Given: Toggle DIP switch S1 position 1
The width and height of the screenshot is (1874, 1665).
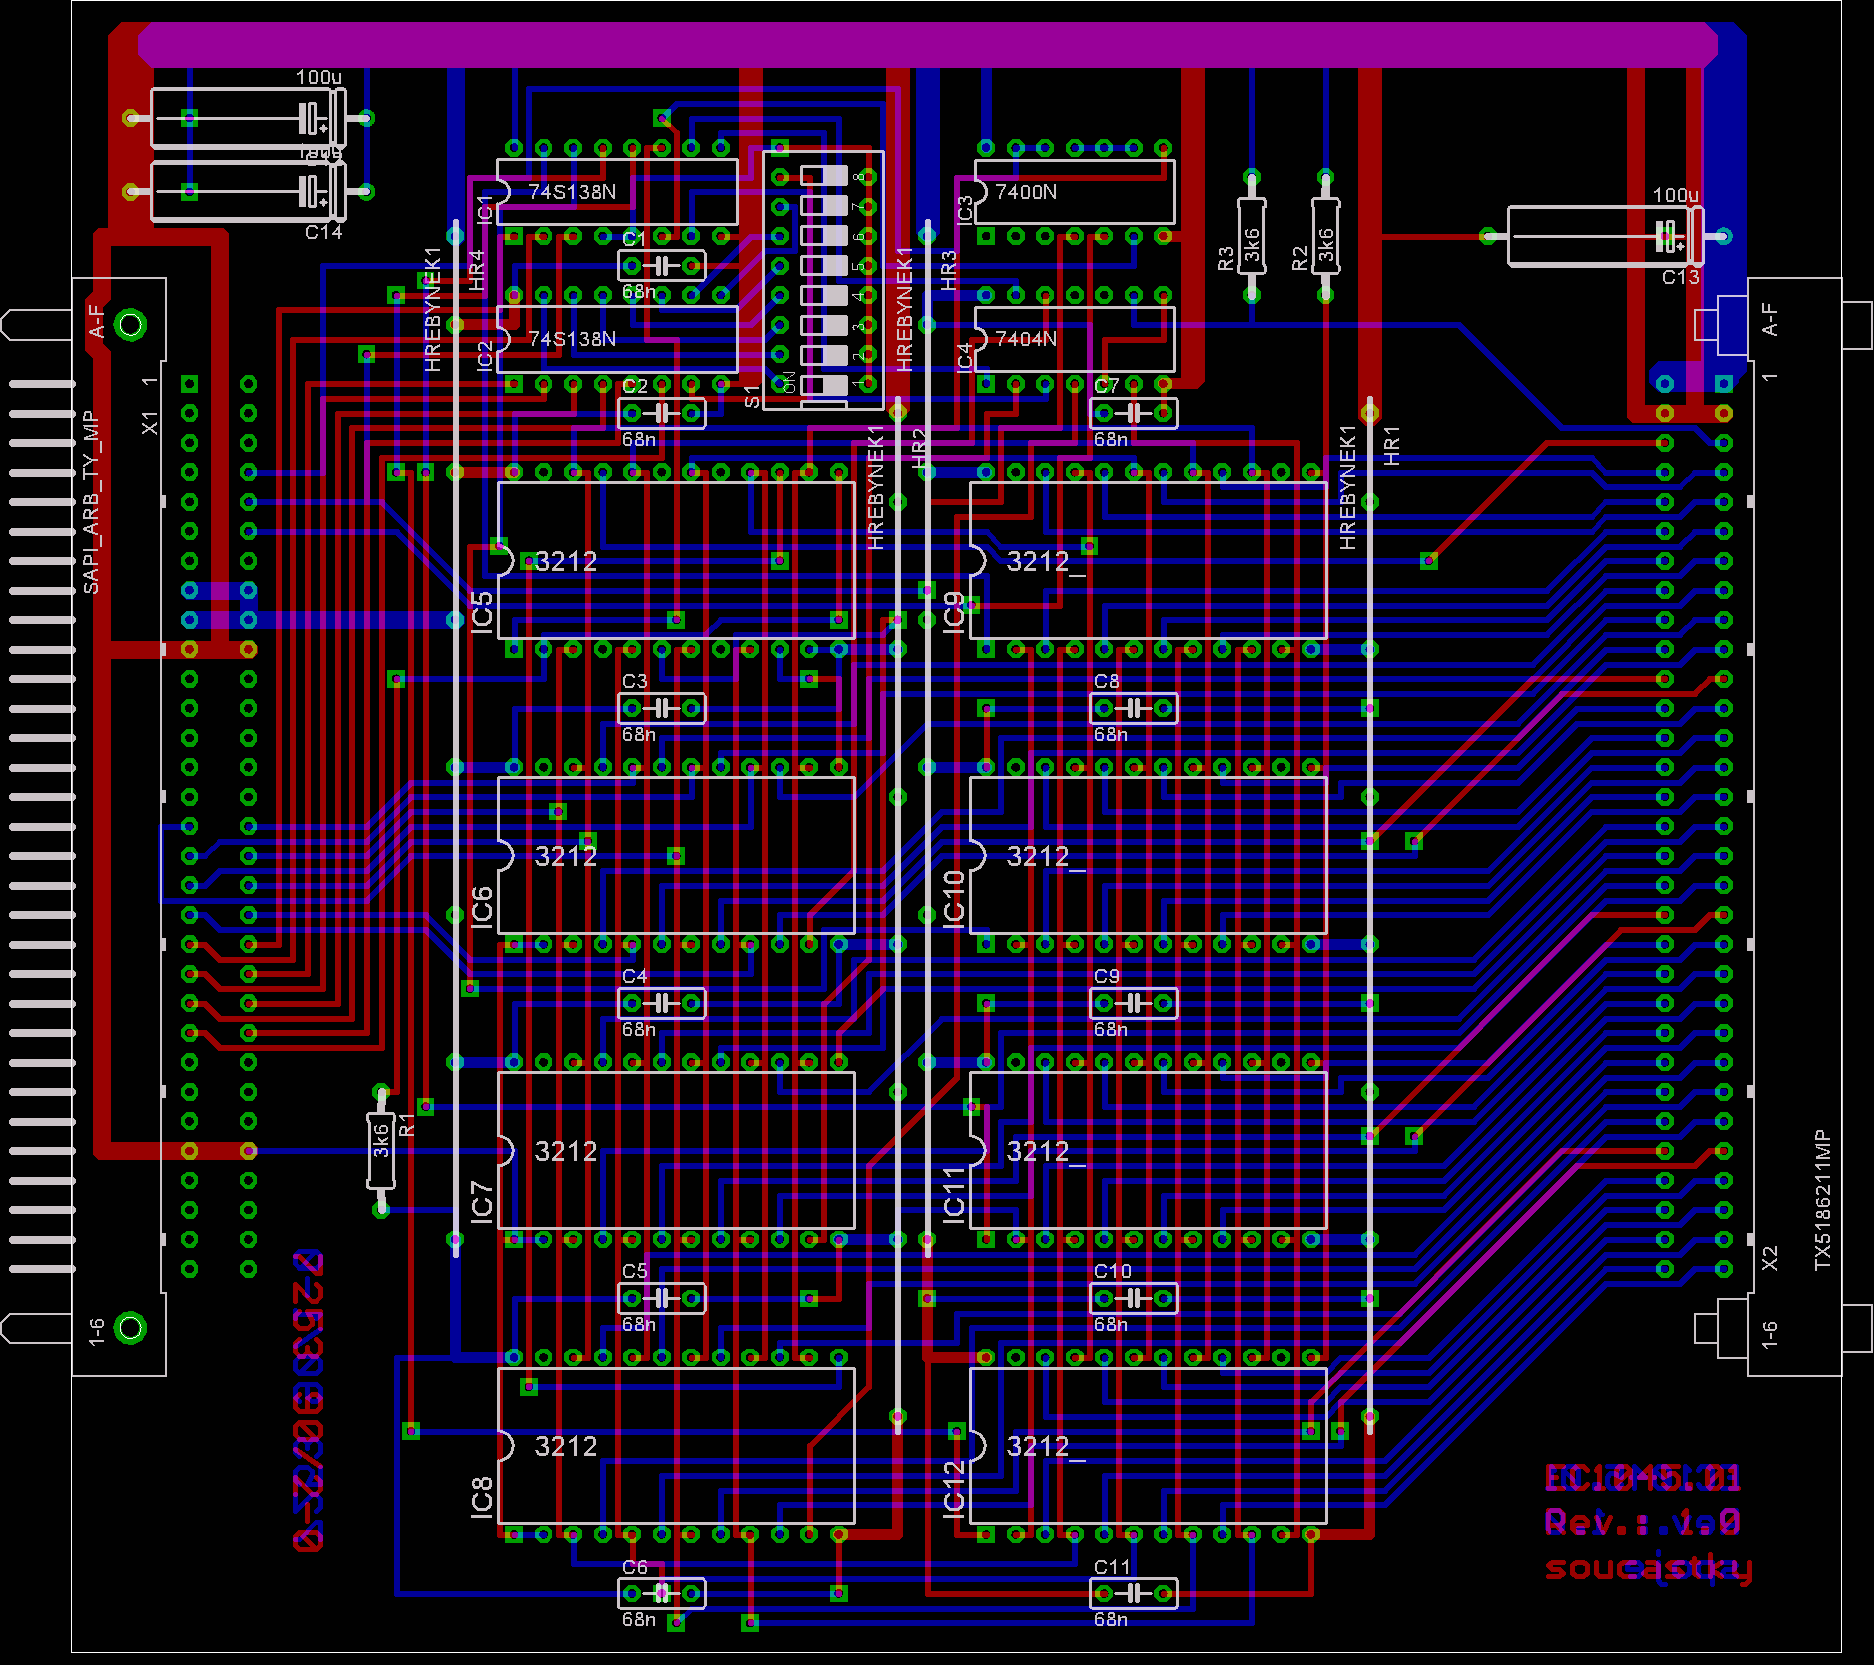Looking at the screenshot, I should [x=824, y=384].
